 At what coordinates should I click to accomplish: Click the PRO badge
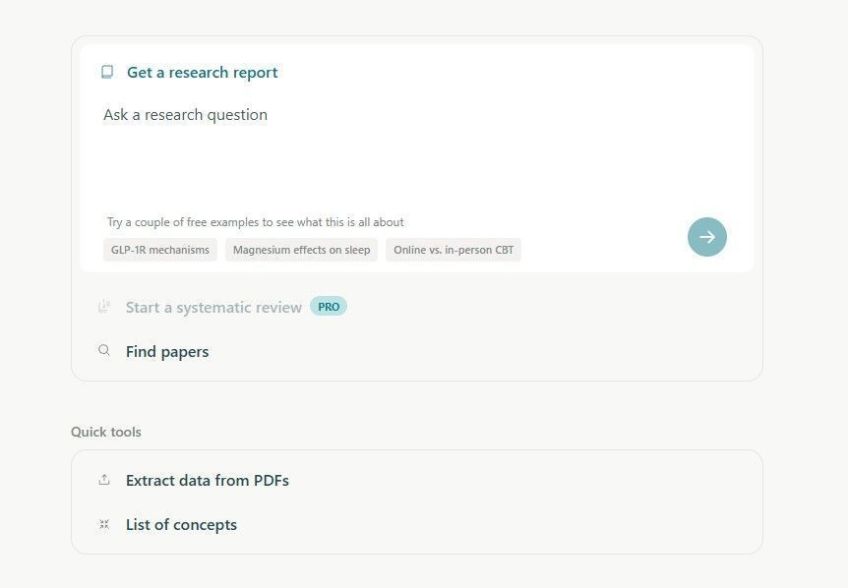click(x=328, y=307)
